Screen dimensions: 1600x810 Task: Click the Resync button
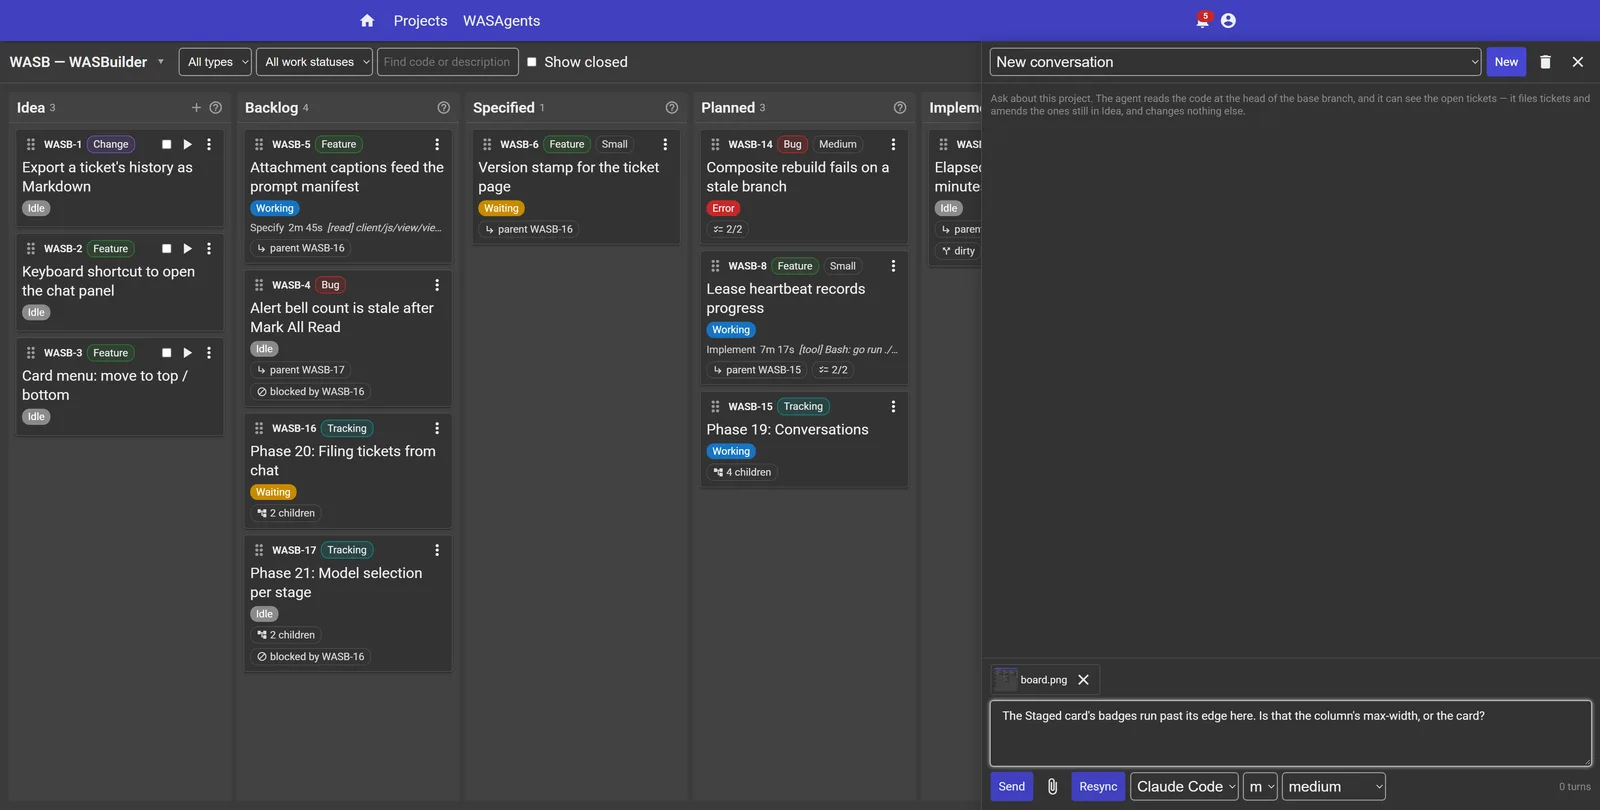pos(1098,787)
